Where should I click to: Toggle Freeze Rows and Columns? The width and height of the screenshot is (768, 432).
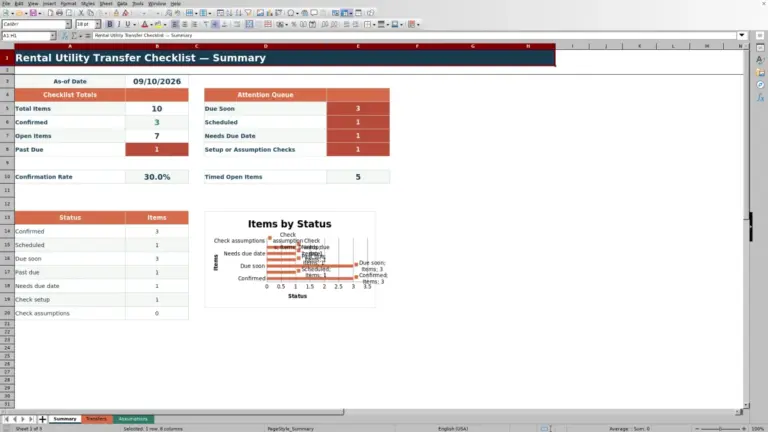pos(344,13)
